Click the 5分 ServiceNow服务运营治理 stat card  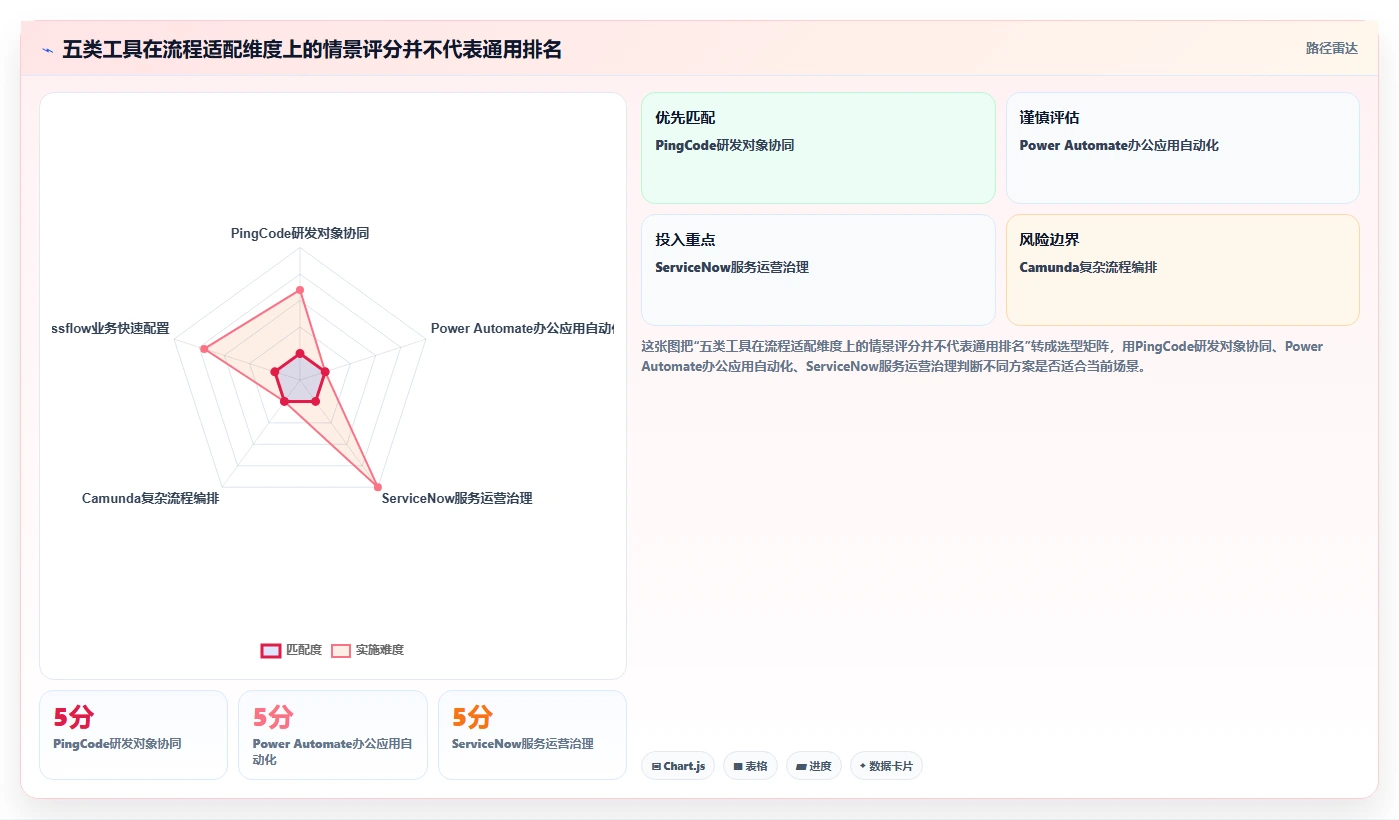532,735
